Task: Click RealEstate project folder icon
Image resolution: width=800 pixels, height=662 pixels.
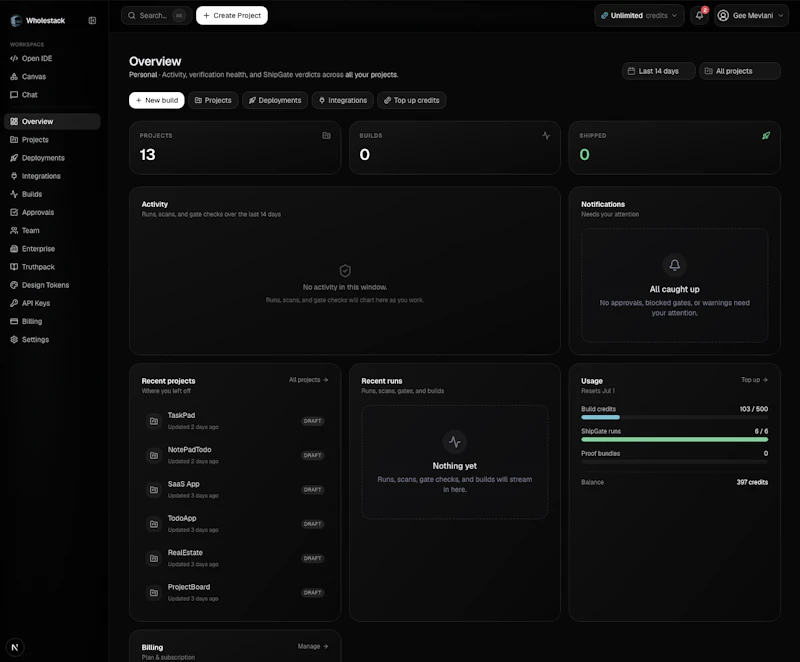Action: tap(154, 558)
